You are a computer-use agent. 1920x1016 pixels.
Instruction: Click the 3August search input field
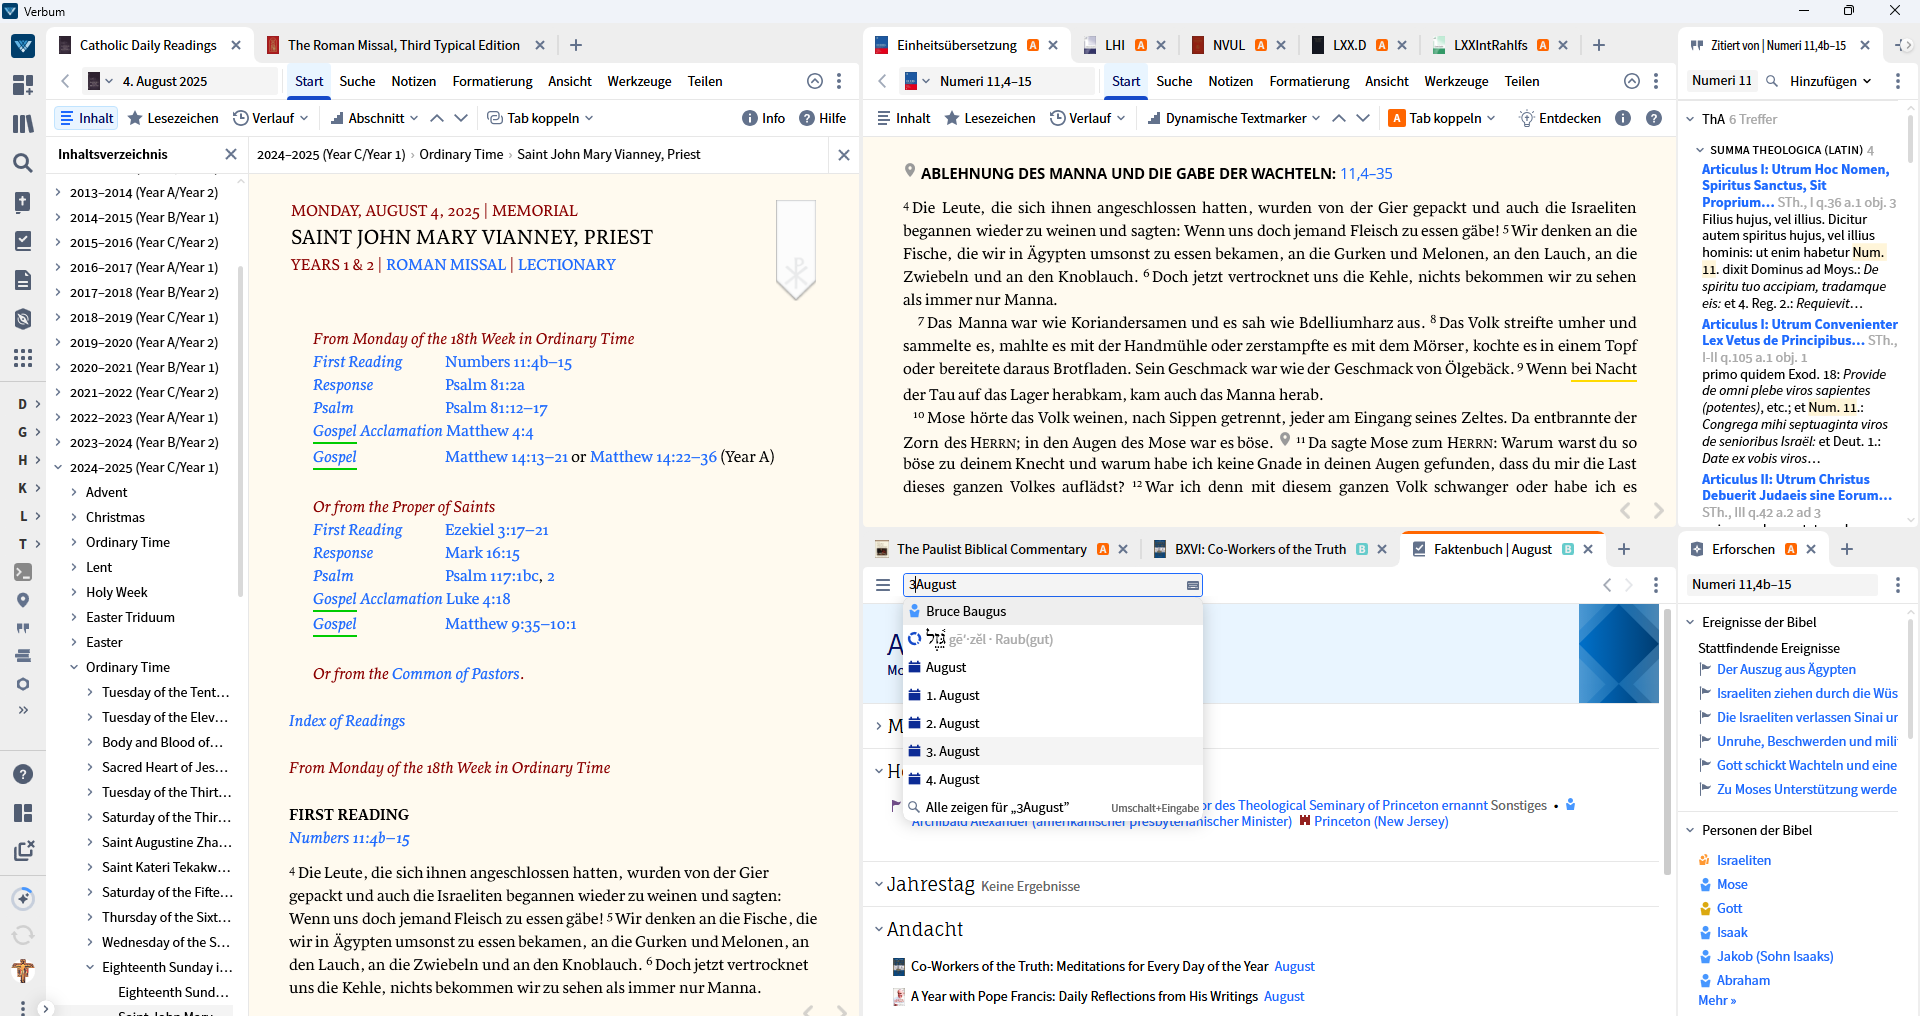point(1052,585)
